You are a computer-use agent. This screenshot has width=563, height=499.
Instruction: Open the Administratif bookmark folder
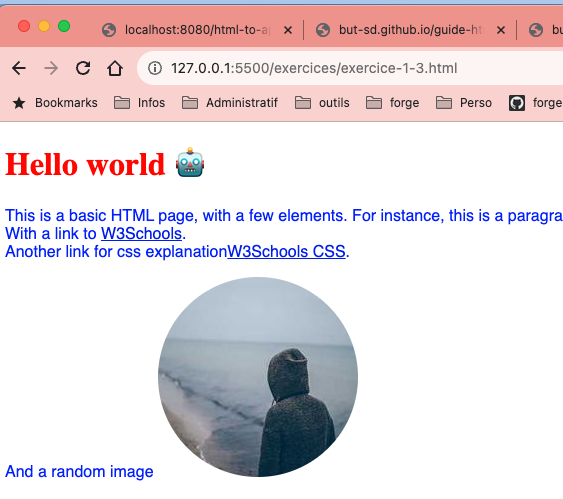(230, 103)
